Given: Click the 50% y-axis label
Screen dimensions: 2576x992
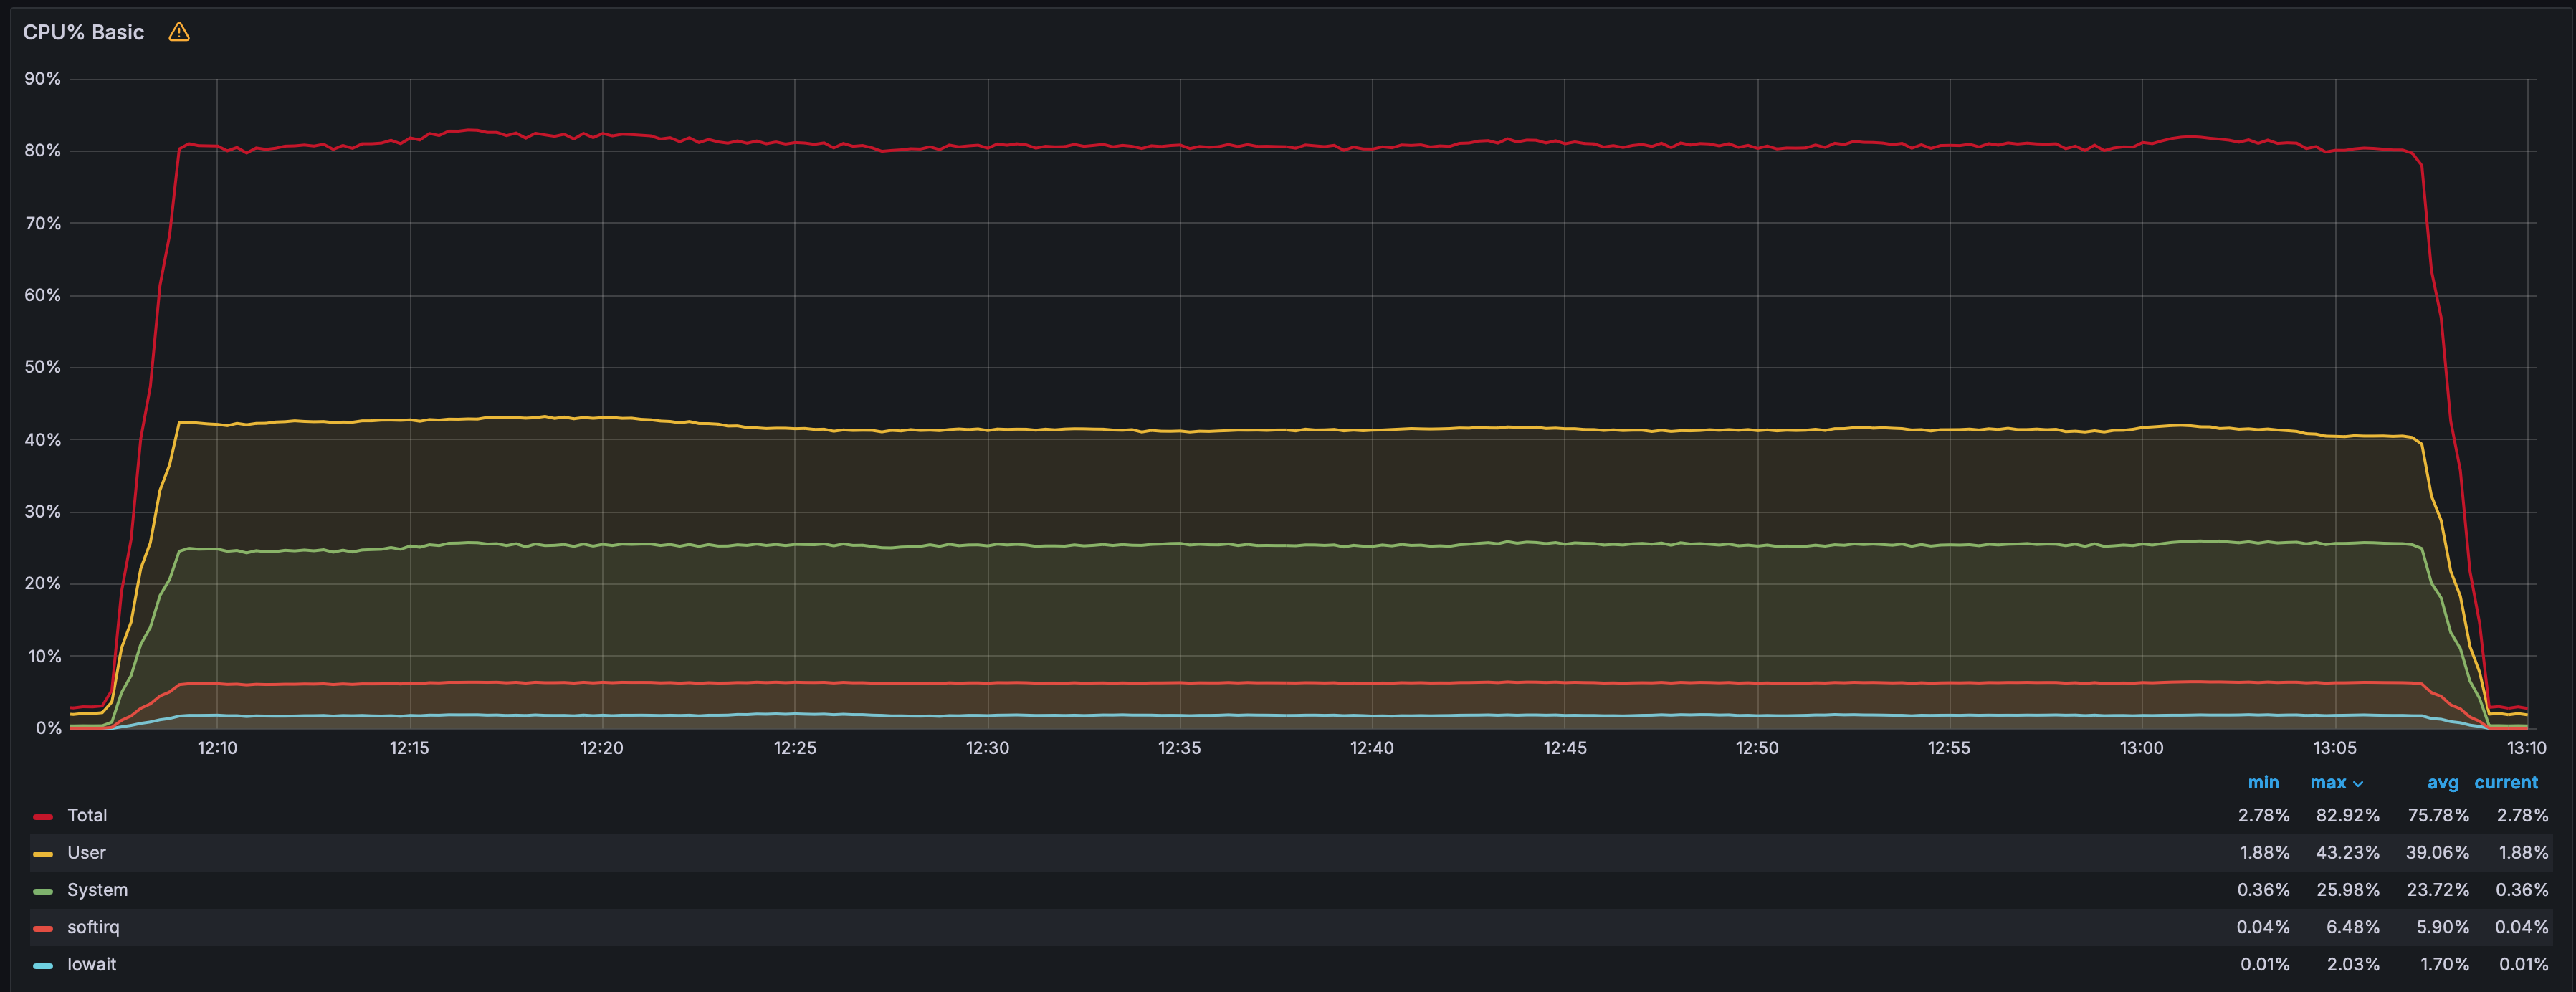Looking at the screenshot, I should pyautogui.click(x=42, y=367).
